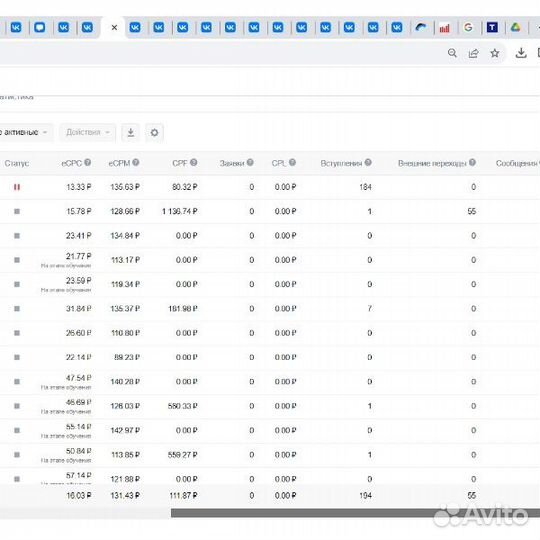
Task: Click the help icon next to Вступления
Action: coord(368,162)
